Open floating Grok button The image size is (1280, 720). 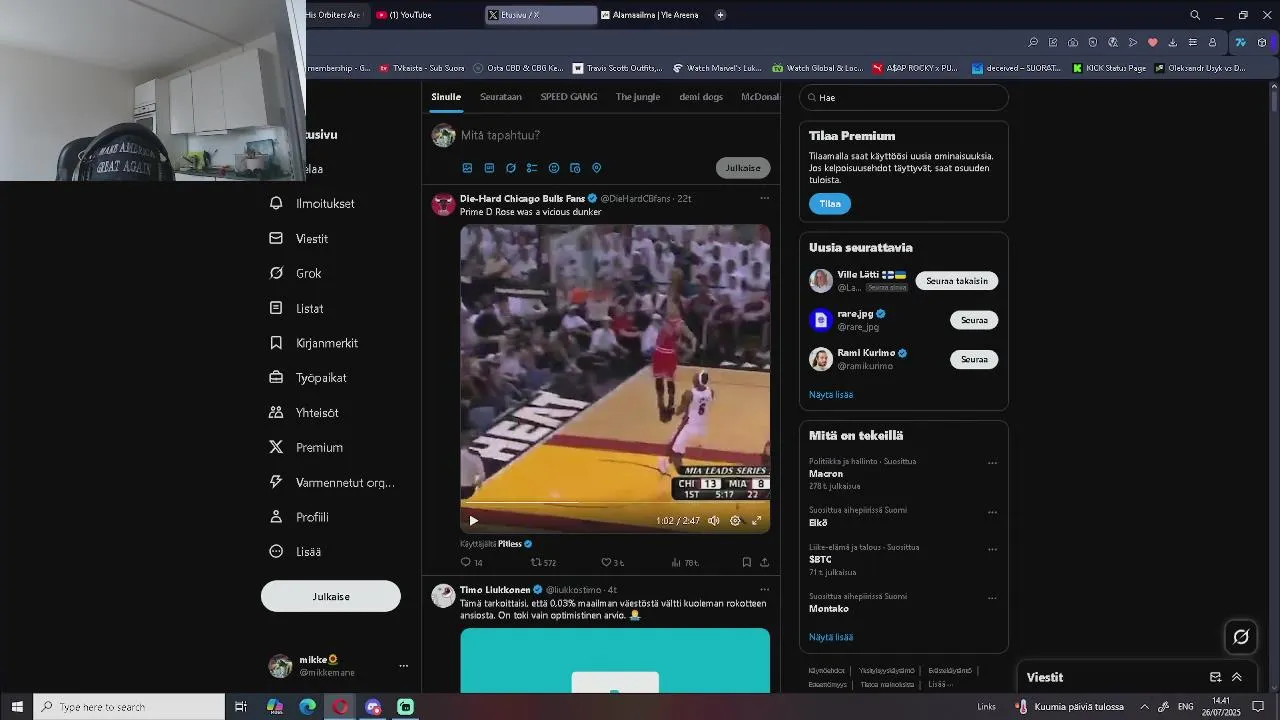coord(1241,636)
